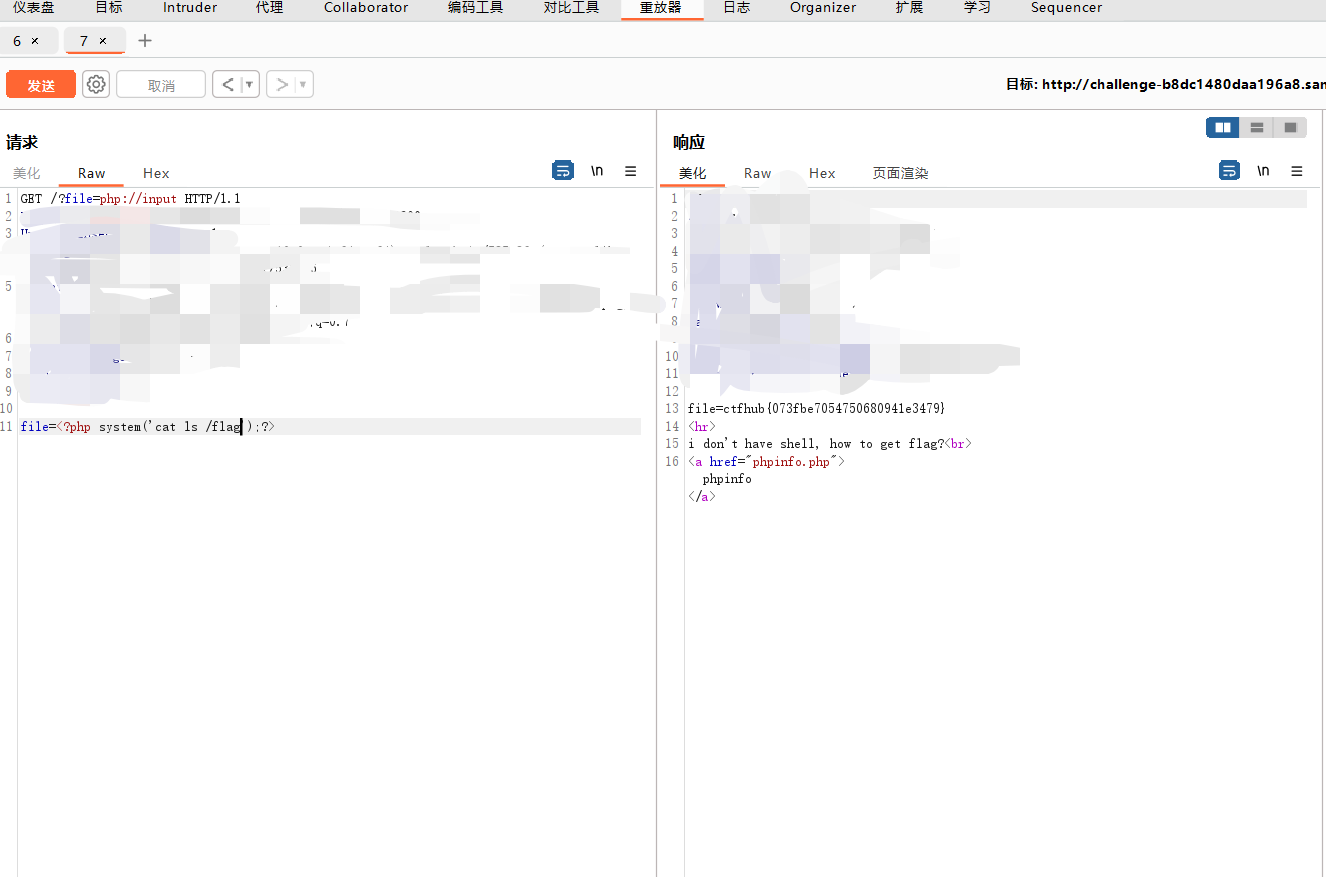Click the 目标 target URL label
The height and width of the screenshot is (877, 1326).
coord(1165,85)
